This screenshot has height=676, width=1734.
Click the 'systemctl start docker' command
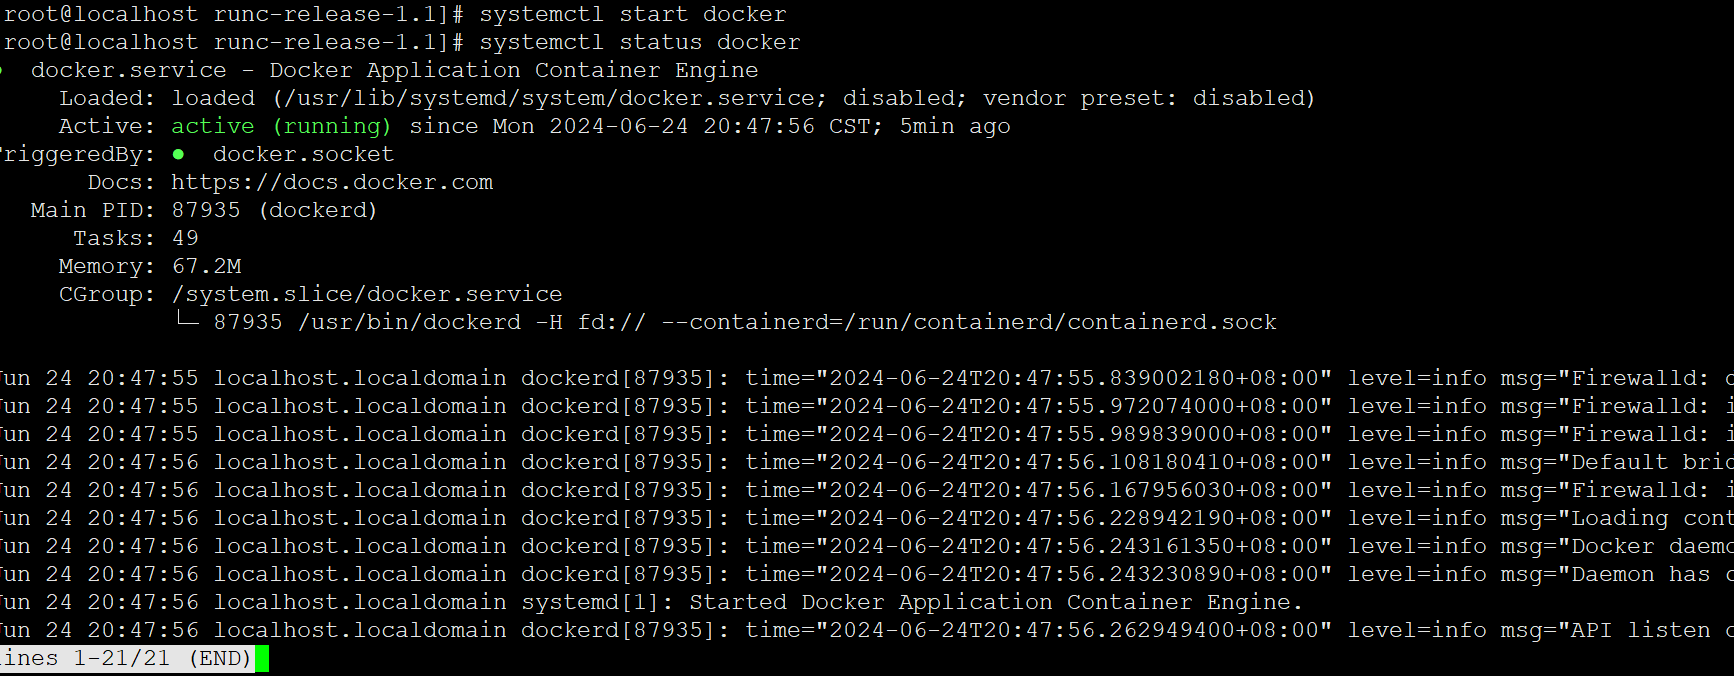633,15
